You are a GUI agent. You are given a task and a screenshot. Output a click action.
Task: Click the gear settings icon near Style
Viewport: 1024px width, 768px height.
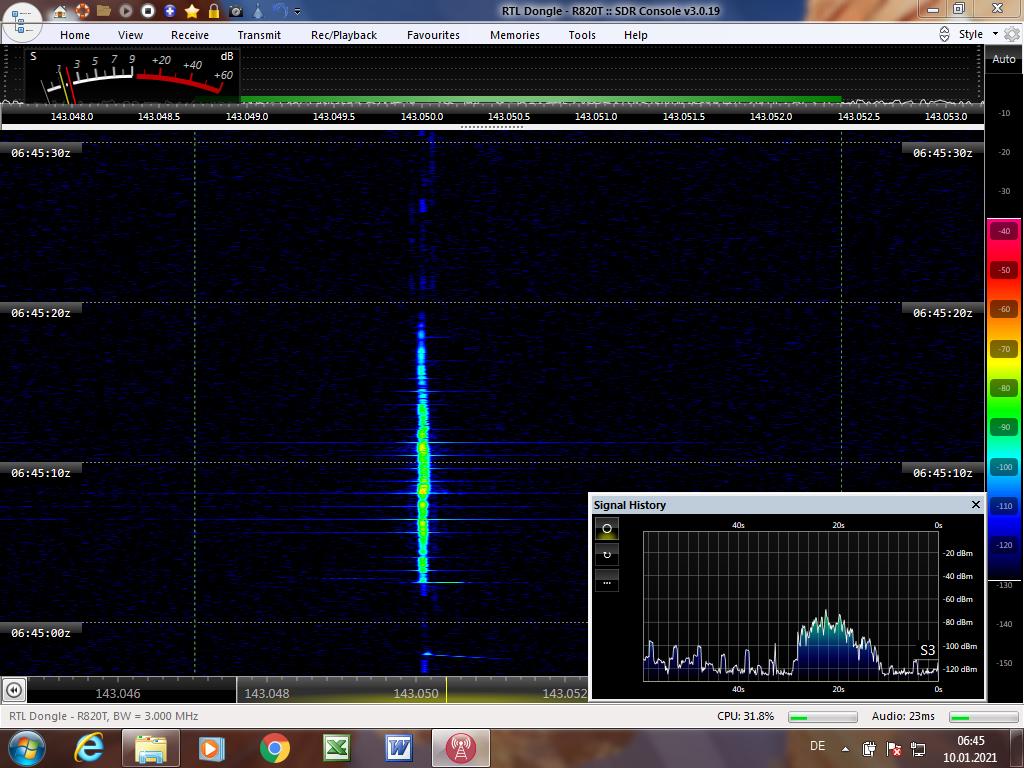pyautogui.click(x=1012, y=34)
